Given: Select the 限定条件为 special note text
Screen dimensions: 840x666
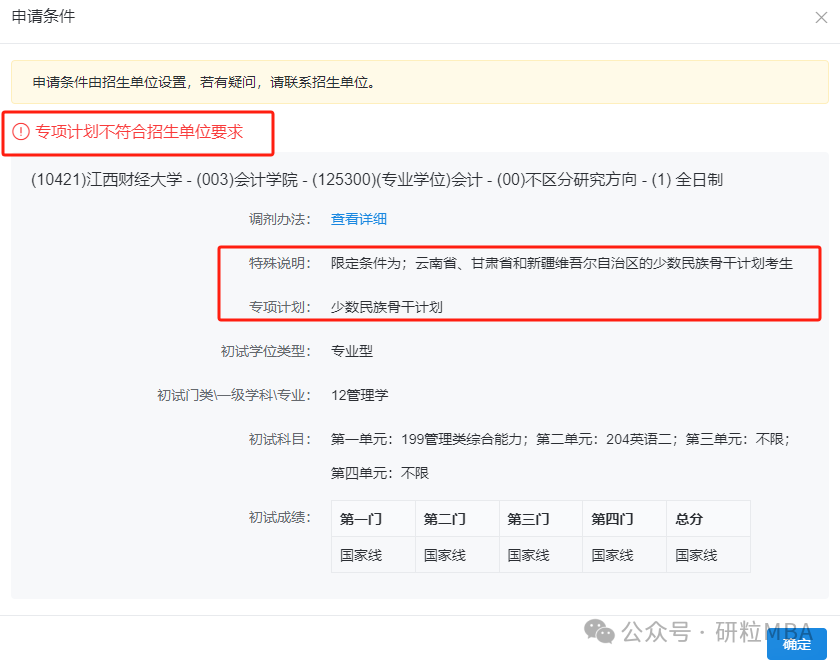Looking at the screenshot, I should coord(561,263).
